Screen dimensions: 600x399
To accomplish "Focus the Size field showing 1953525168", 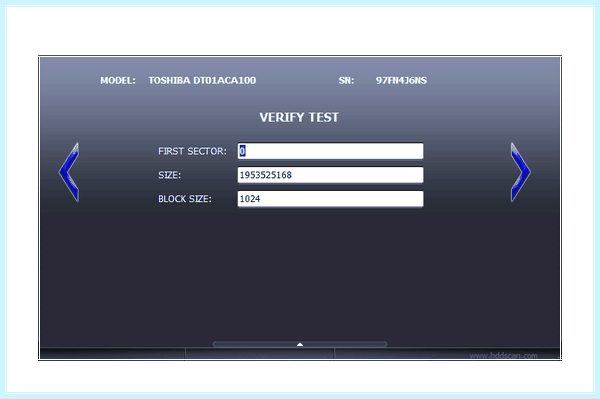I will click(x=330, y=175).
